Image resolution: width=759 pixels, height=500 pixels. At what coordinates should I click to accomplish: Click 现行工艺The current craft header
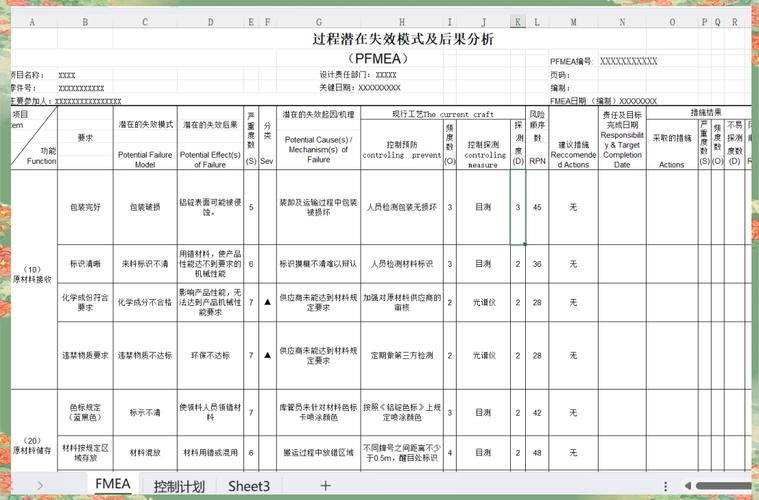coord(442,114)
